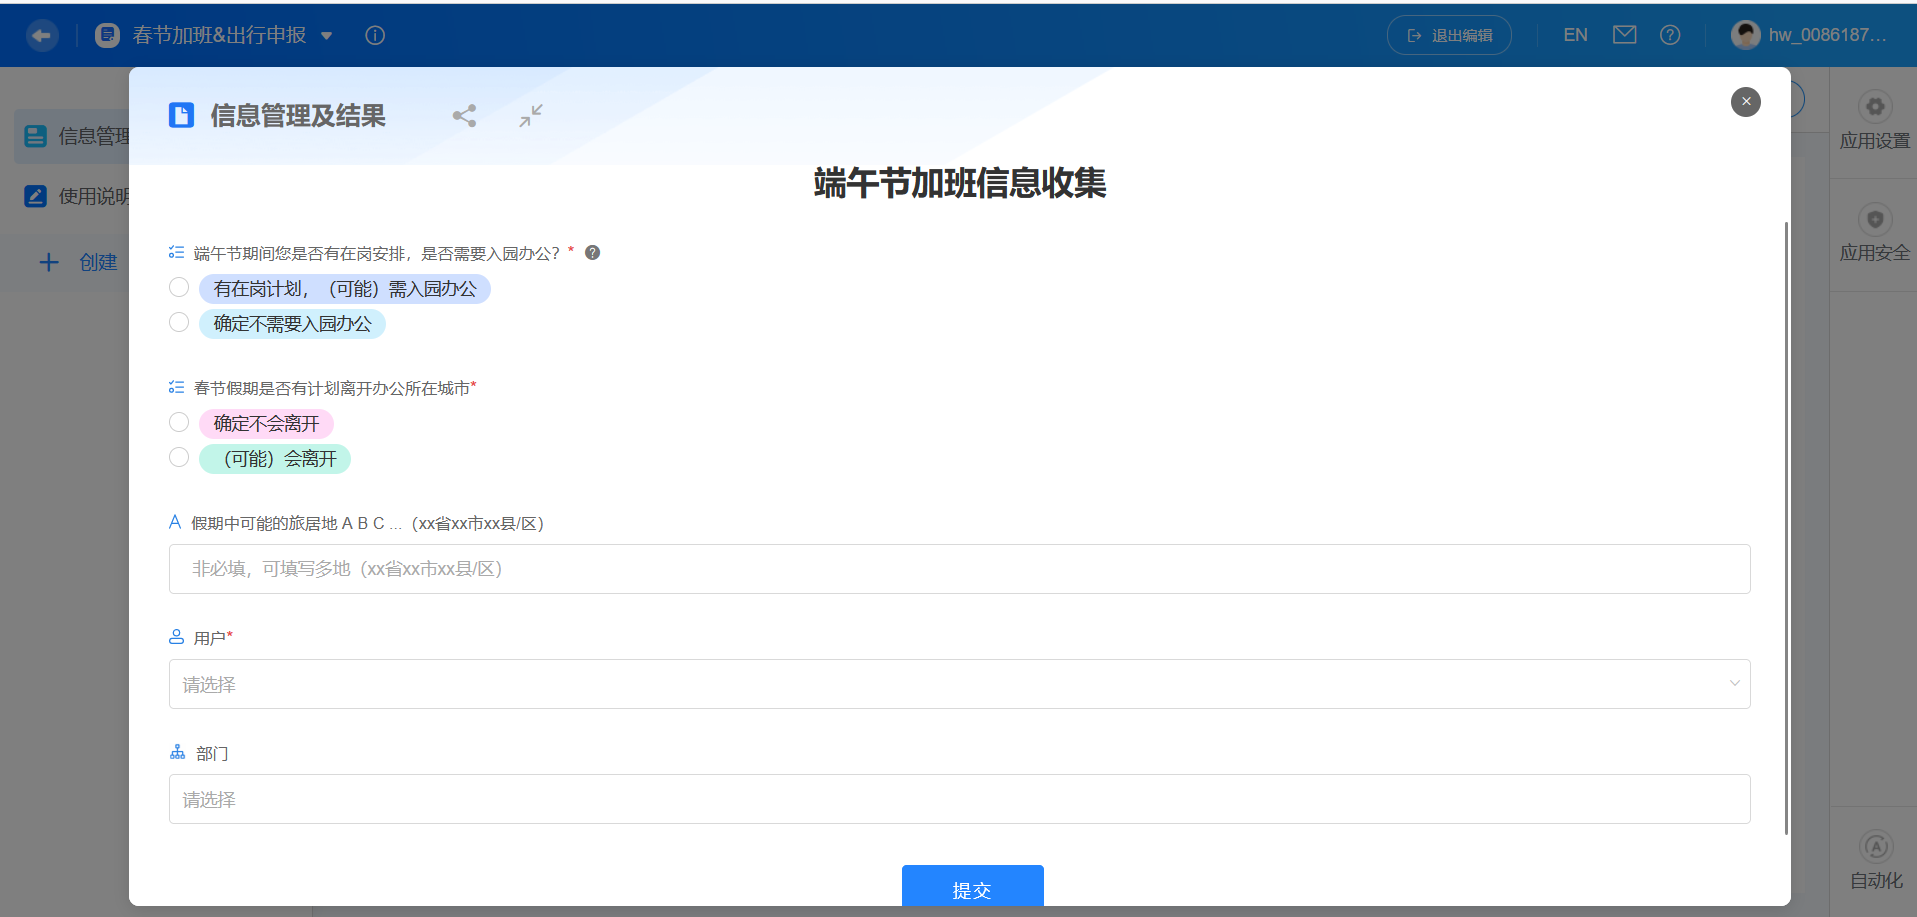1917x917 pixels.
Task: Open the 信息管理 sidebar entry
Action: [x=92, y=136]
